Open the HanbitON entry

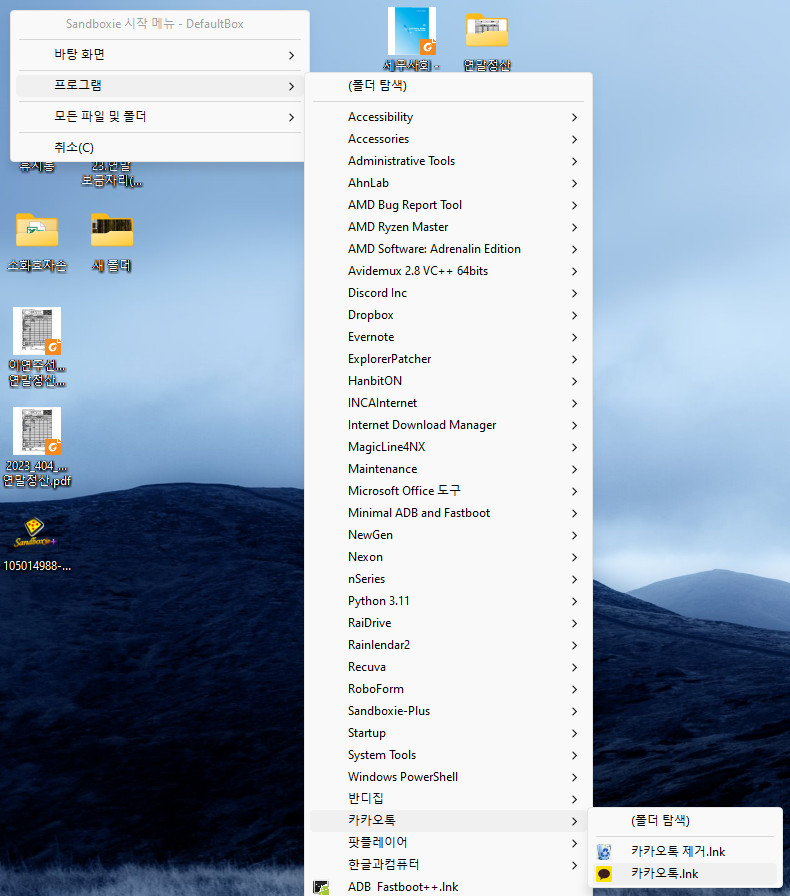[x=449, y=381]
